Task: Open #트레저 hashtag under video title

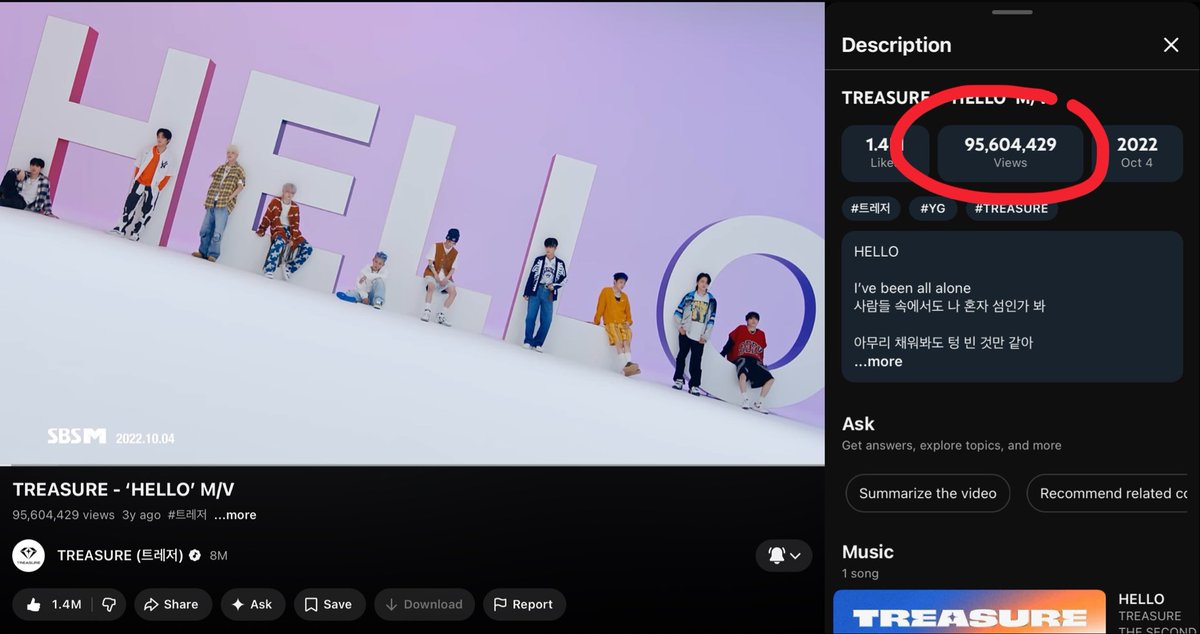Action: [187, 515]
